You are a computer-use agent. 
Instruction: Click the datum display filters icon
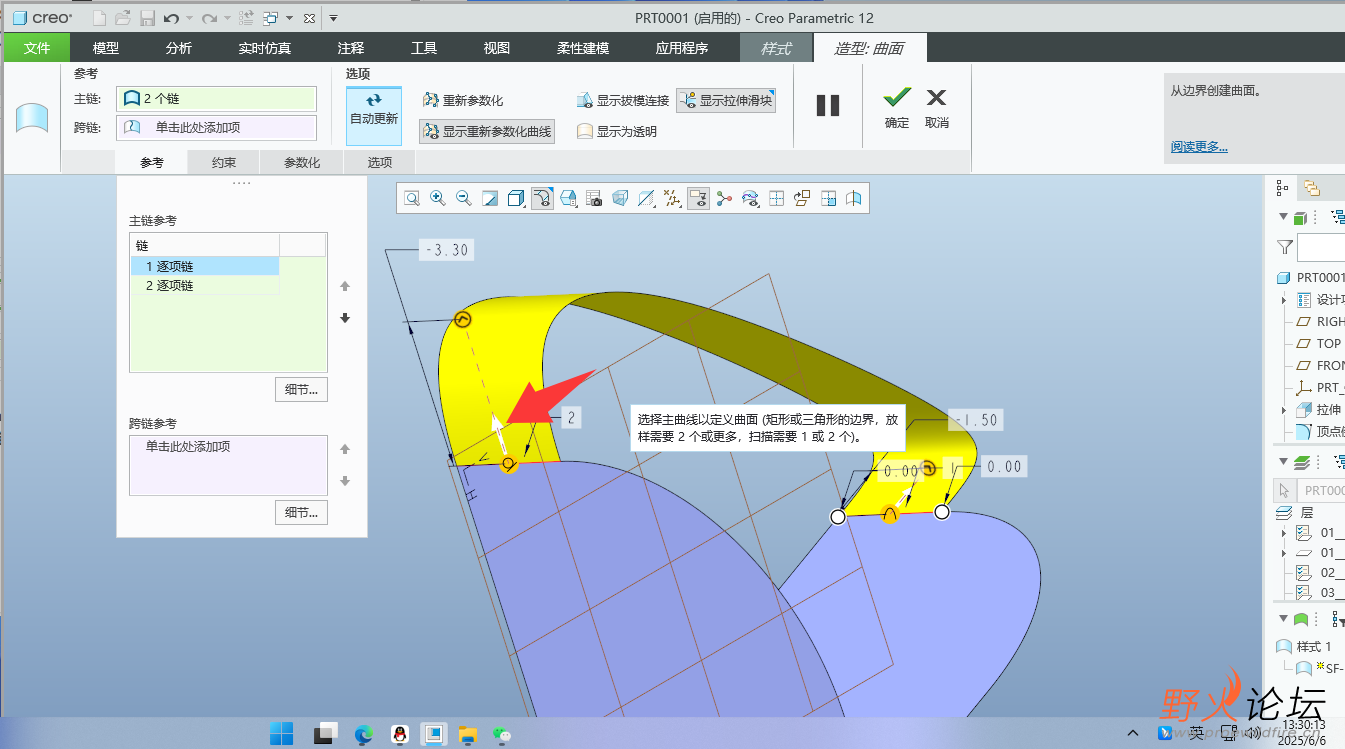tap(672, 199)
